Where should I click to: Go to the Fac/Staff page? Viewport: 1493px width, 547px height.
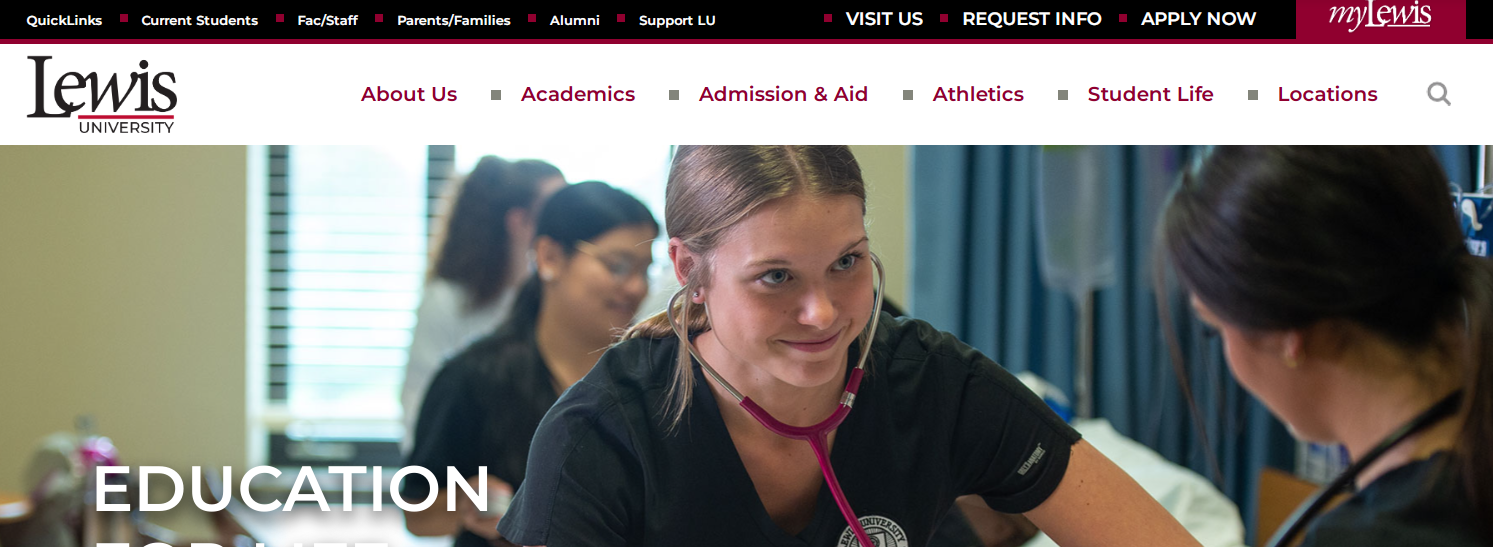pyautogui.click(x=327, y=20)
